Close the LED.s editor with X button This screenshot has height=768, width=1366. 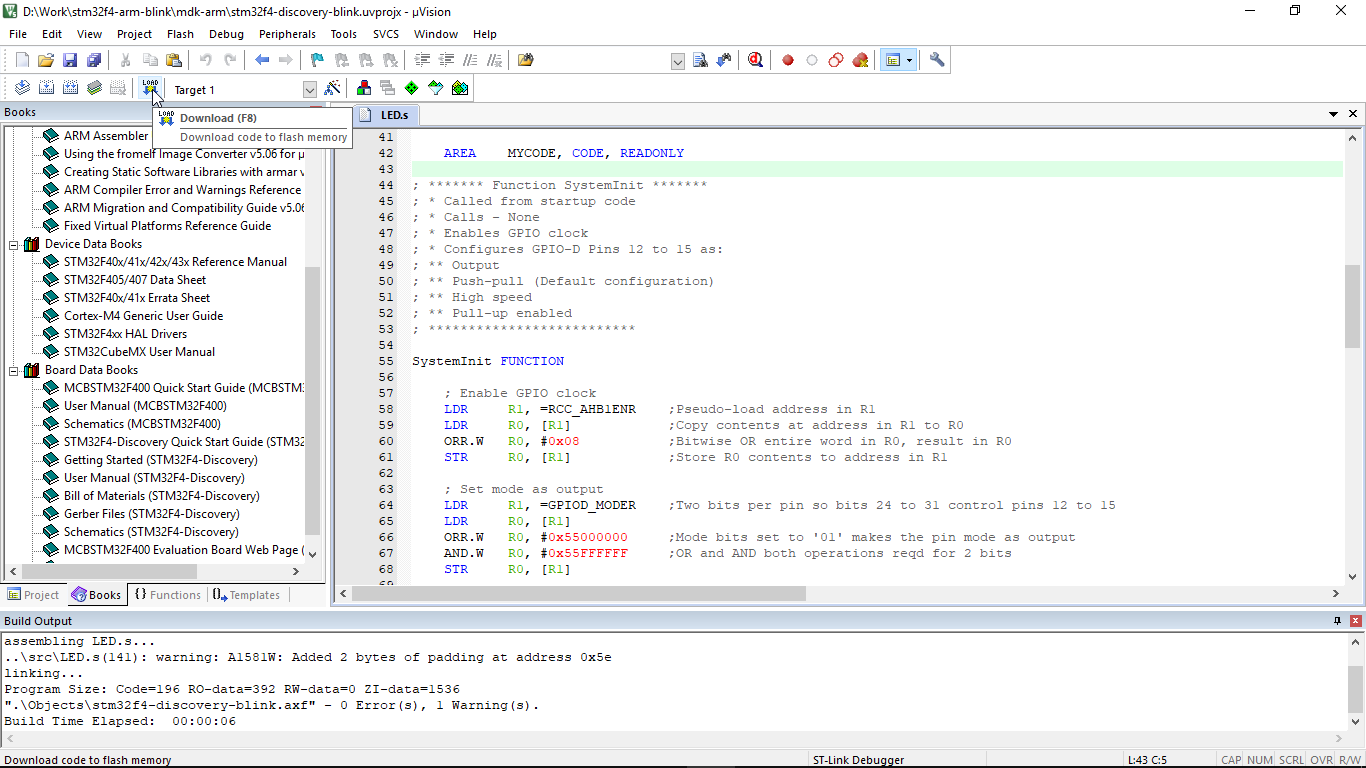pos(1353,115)
